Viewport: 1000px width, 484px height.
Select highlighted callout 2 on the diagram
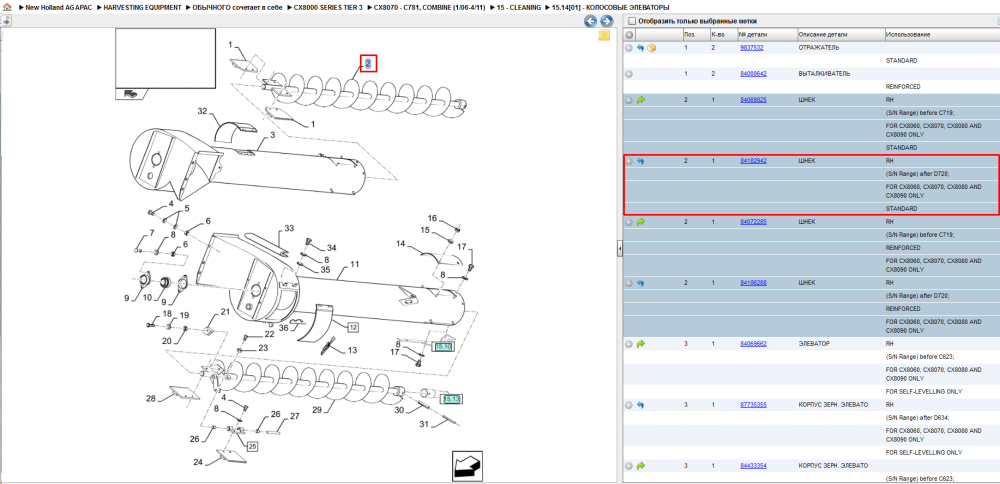(368, 63)
